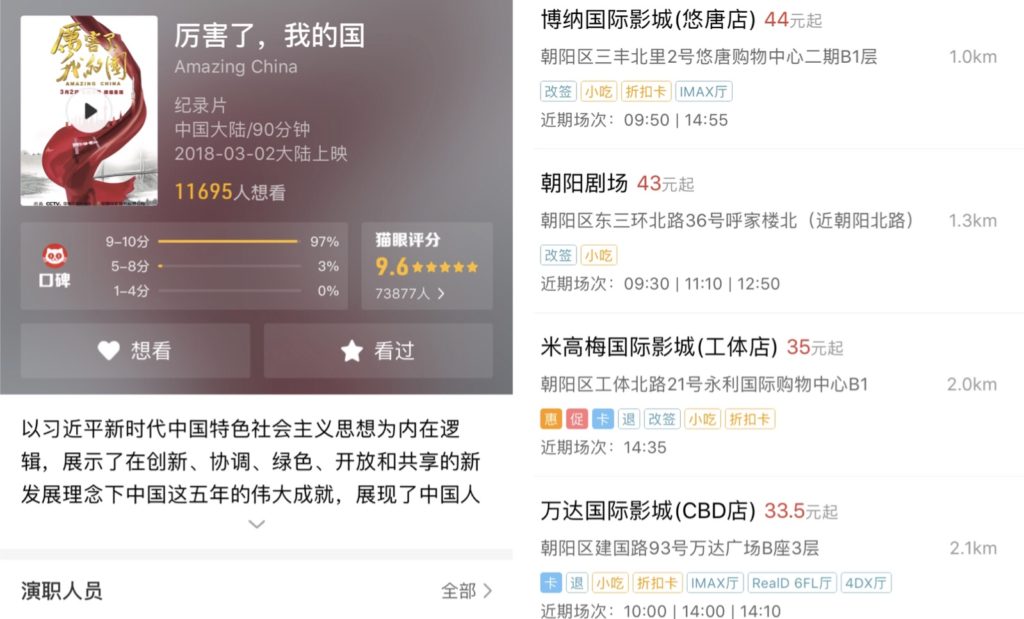Click the 退 tag under 米高梅国际影城
1024x619 pixels.
point(629,419)
